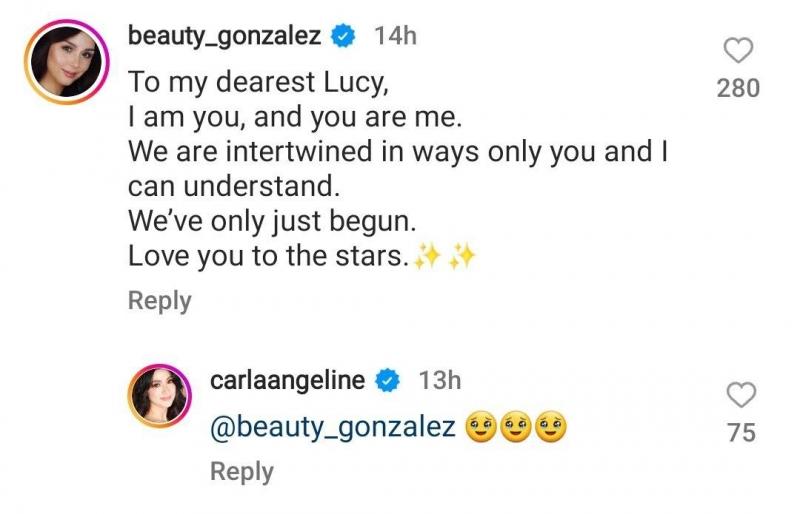View the 280 likes count

click(x=738, y=88)
